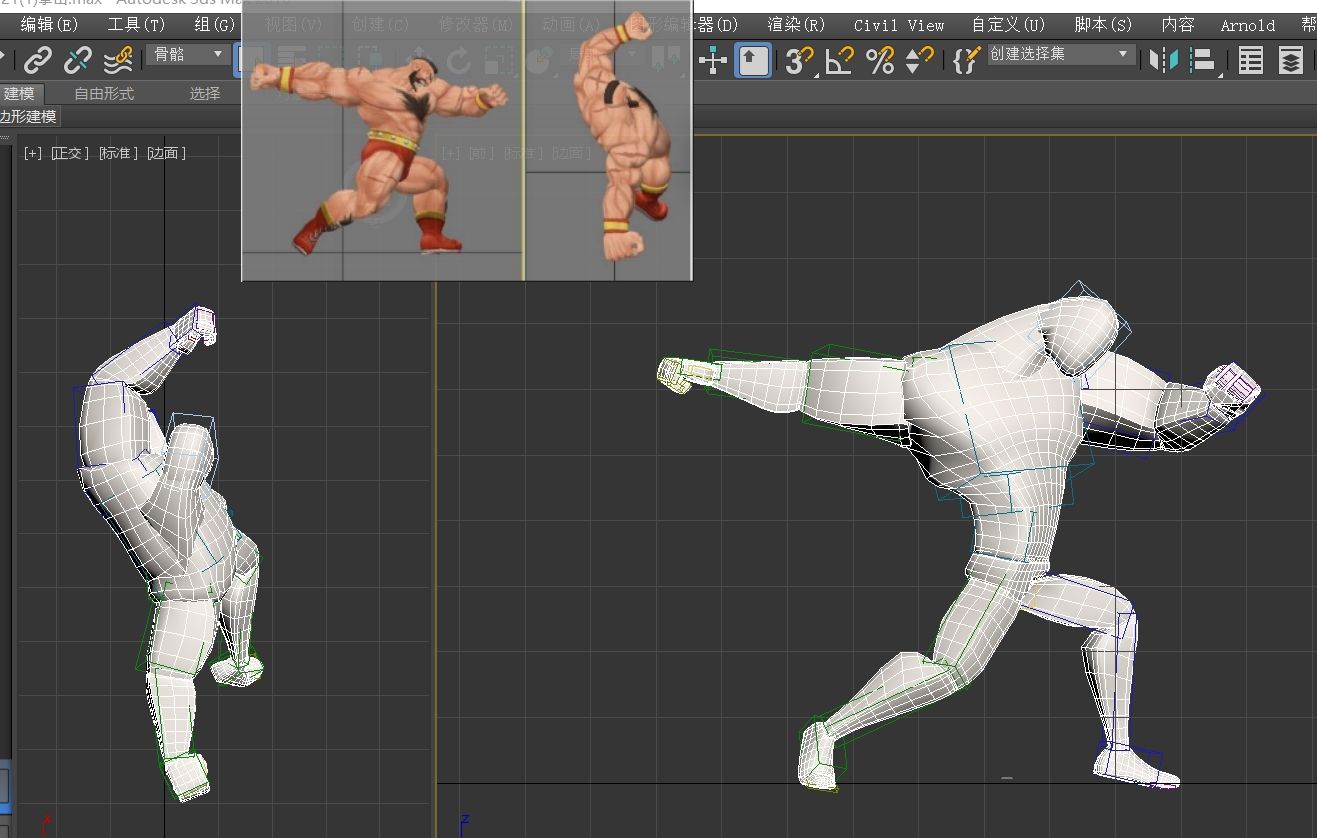This screenshot has width=1317, height=838.
Task: Click the Mirror tool icon
Action: pyautogui.click(x=1163, y=61)
